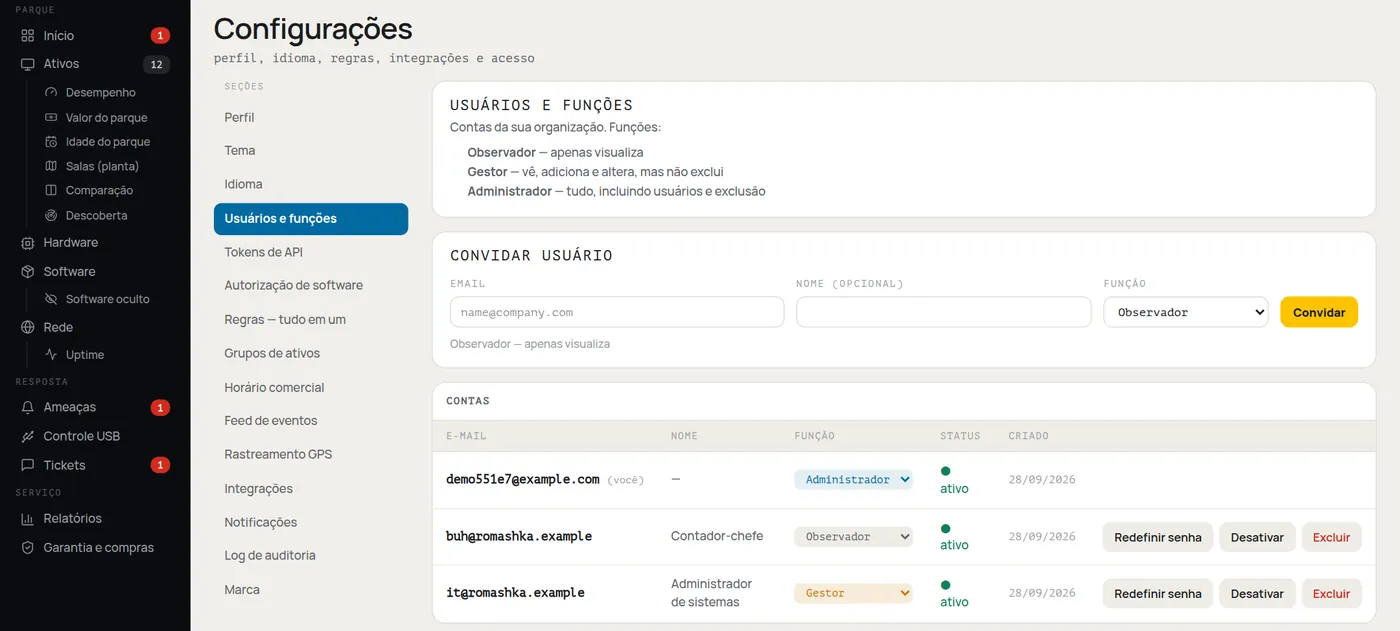Click the Software oculto eye-off icon
Screen dimensions: 1400x631
coord(52,299)
